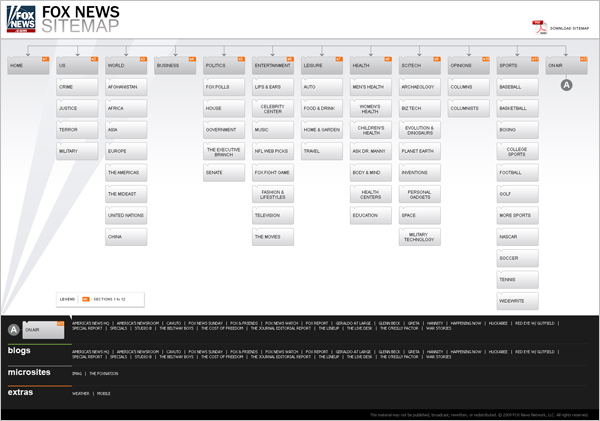Go to CHINA under World
The height and width of the screenshot is (421, 600).
pyautogui.click(x=126, y=237)
